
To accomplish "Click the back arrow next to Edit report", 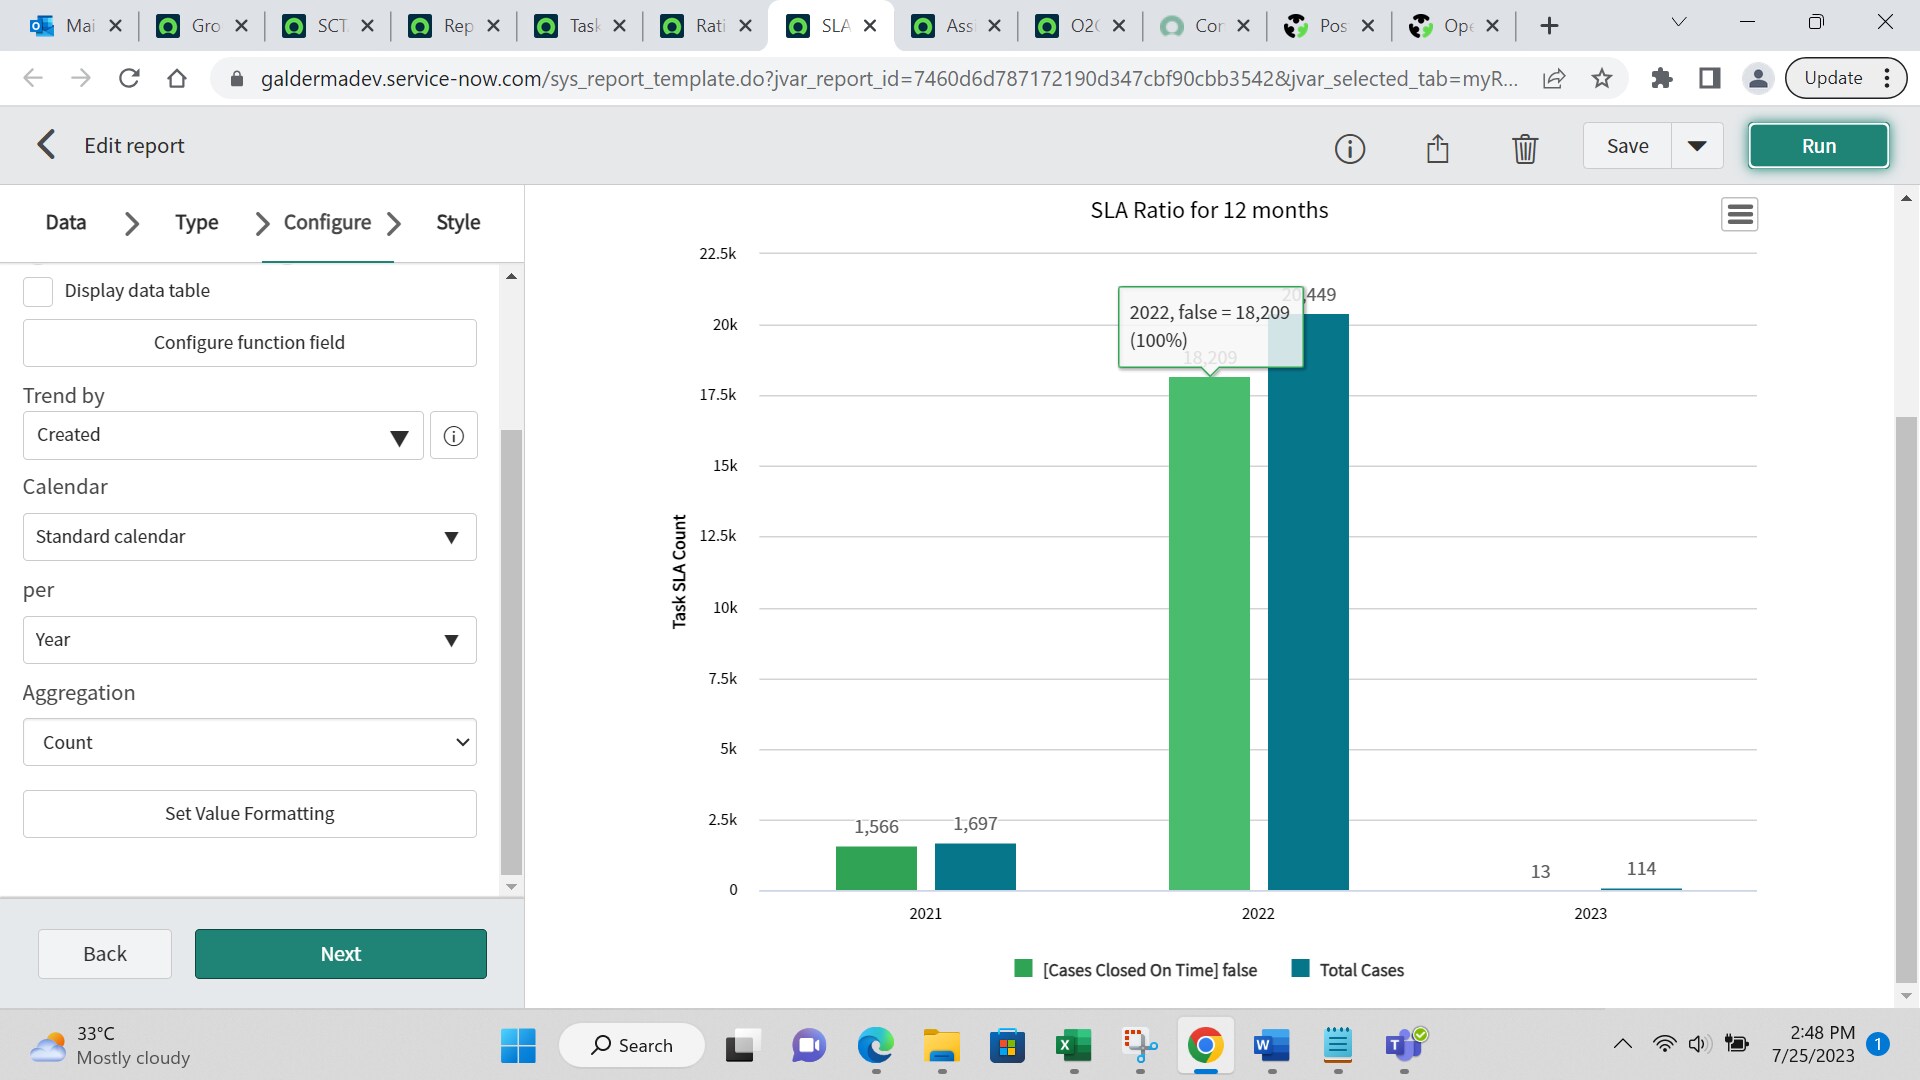I will click(46, 144).
